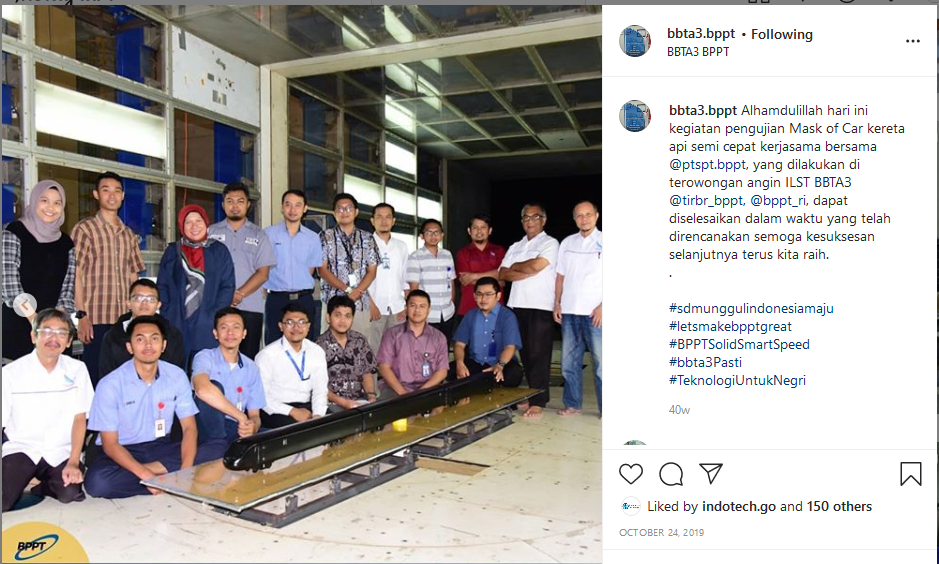This screenshot has height=564, width=939.
Task: Click the October 24, 2019 post date
Action: 661,532
